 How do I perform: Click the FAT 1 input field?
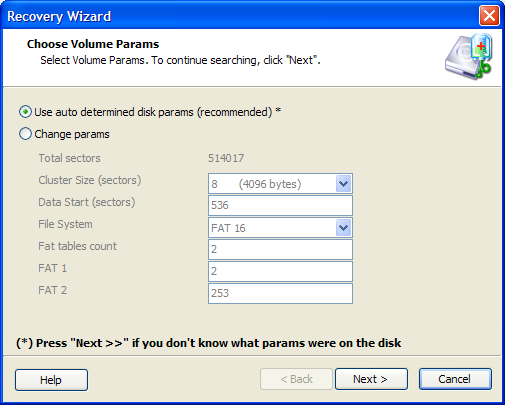click(280, 271)
